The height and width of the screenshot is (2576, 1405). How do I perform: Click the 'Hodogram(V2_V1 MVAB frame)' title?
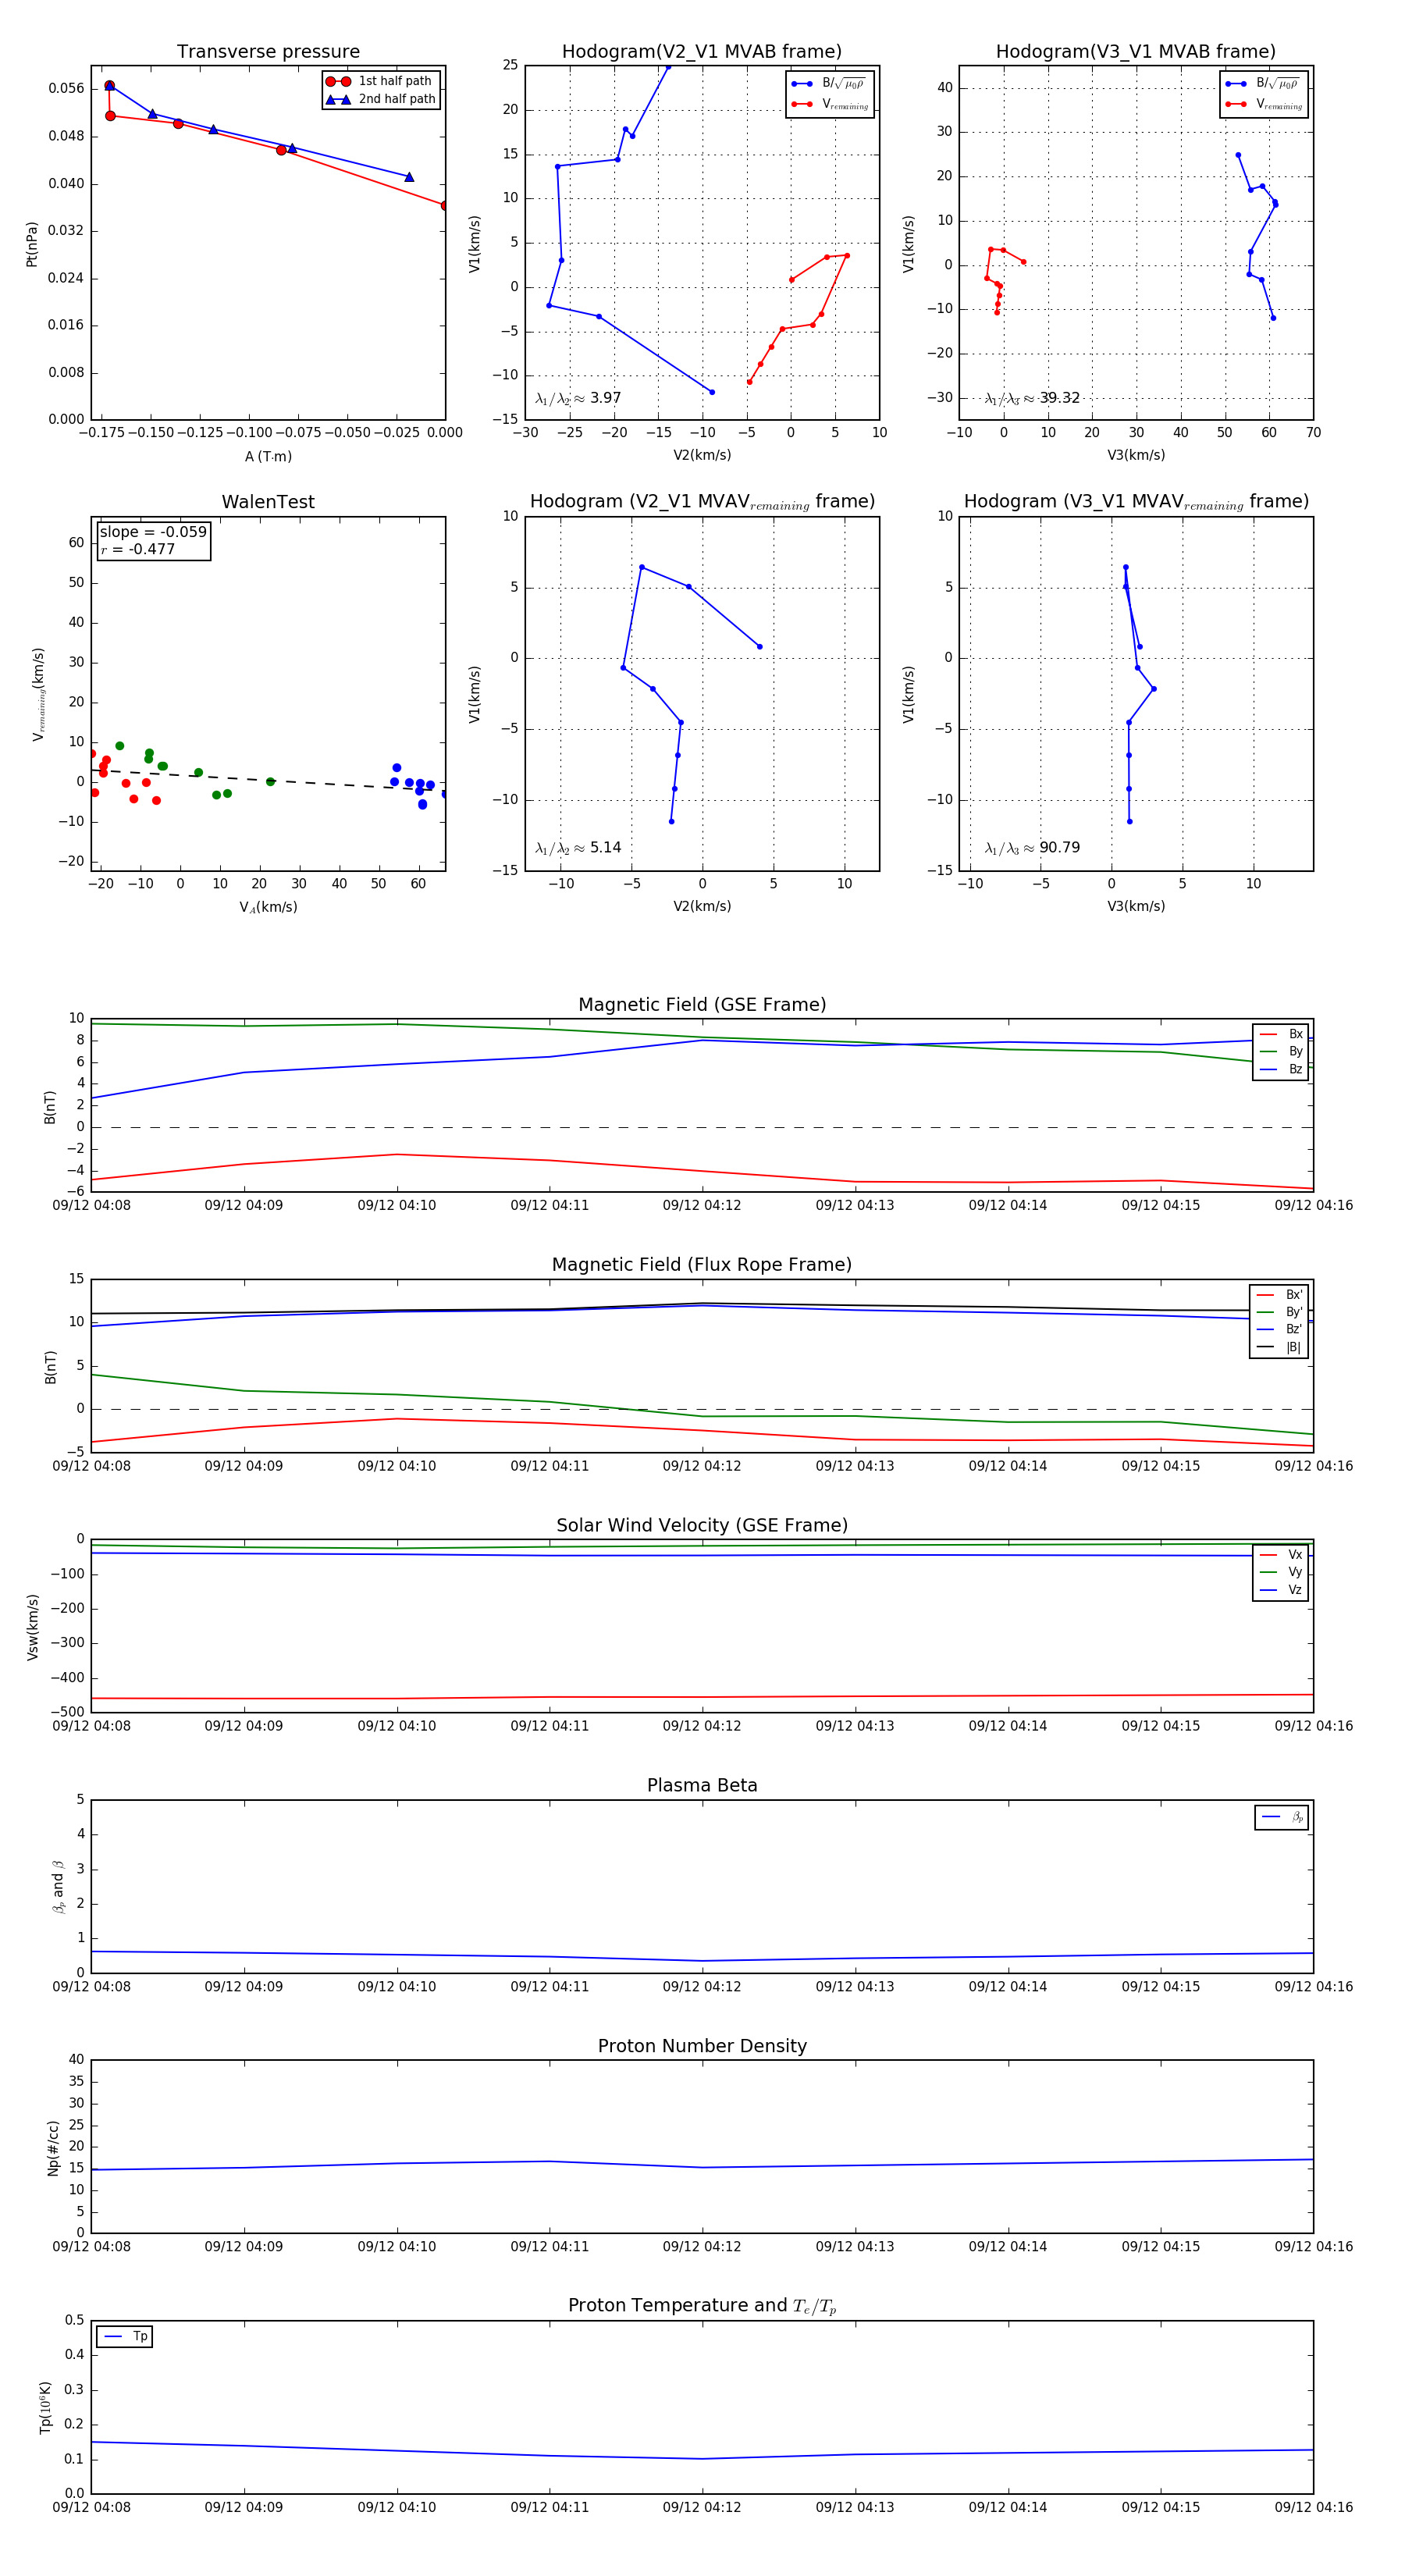point(702,51)
